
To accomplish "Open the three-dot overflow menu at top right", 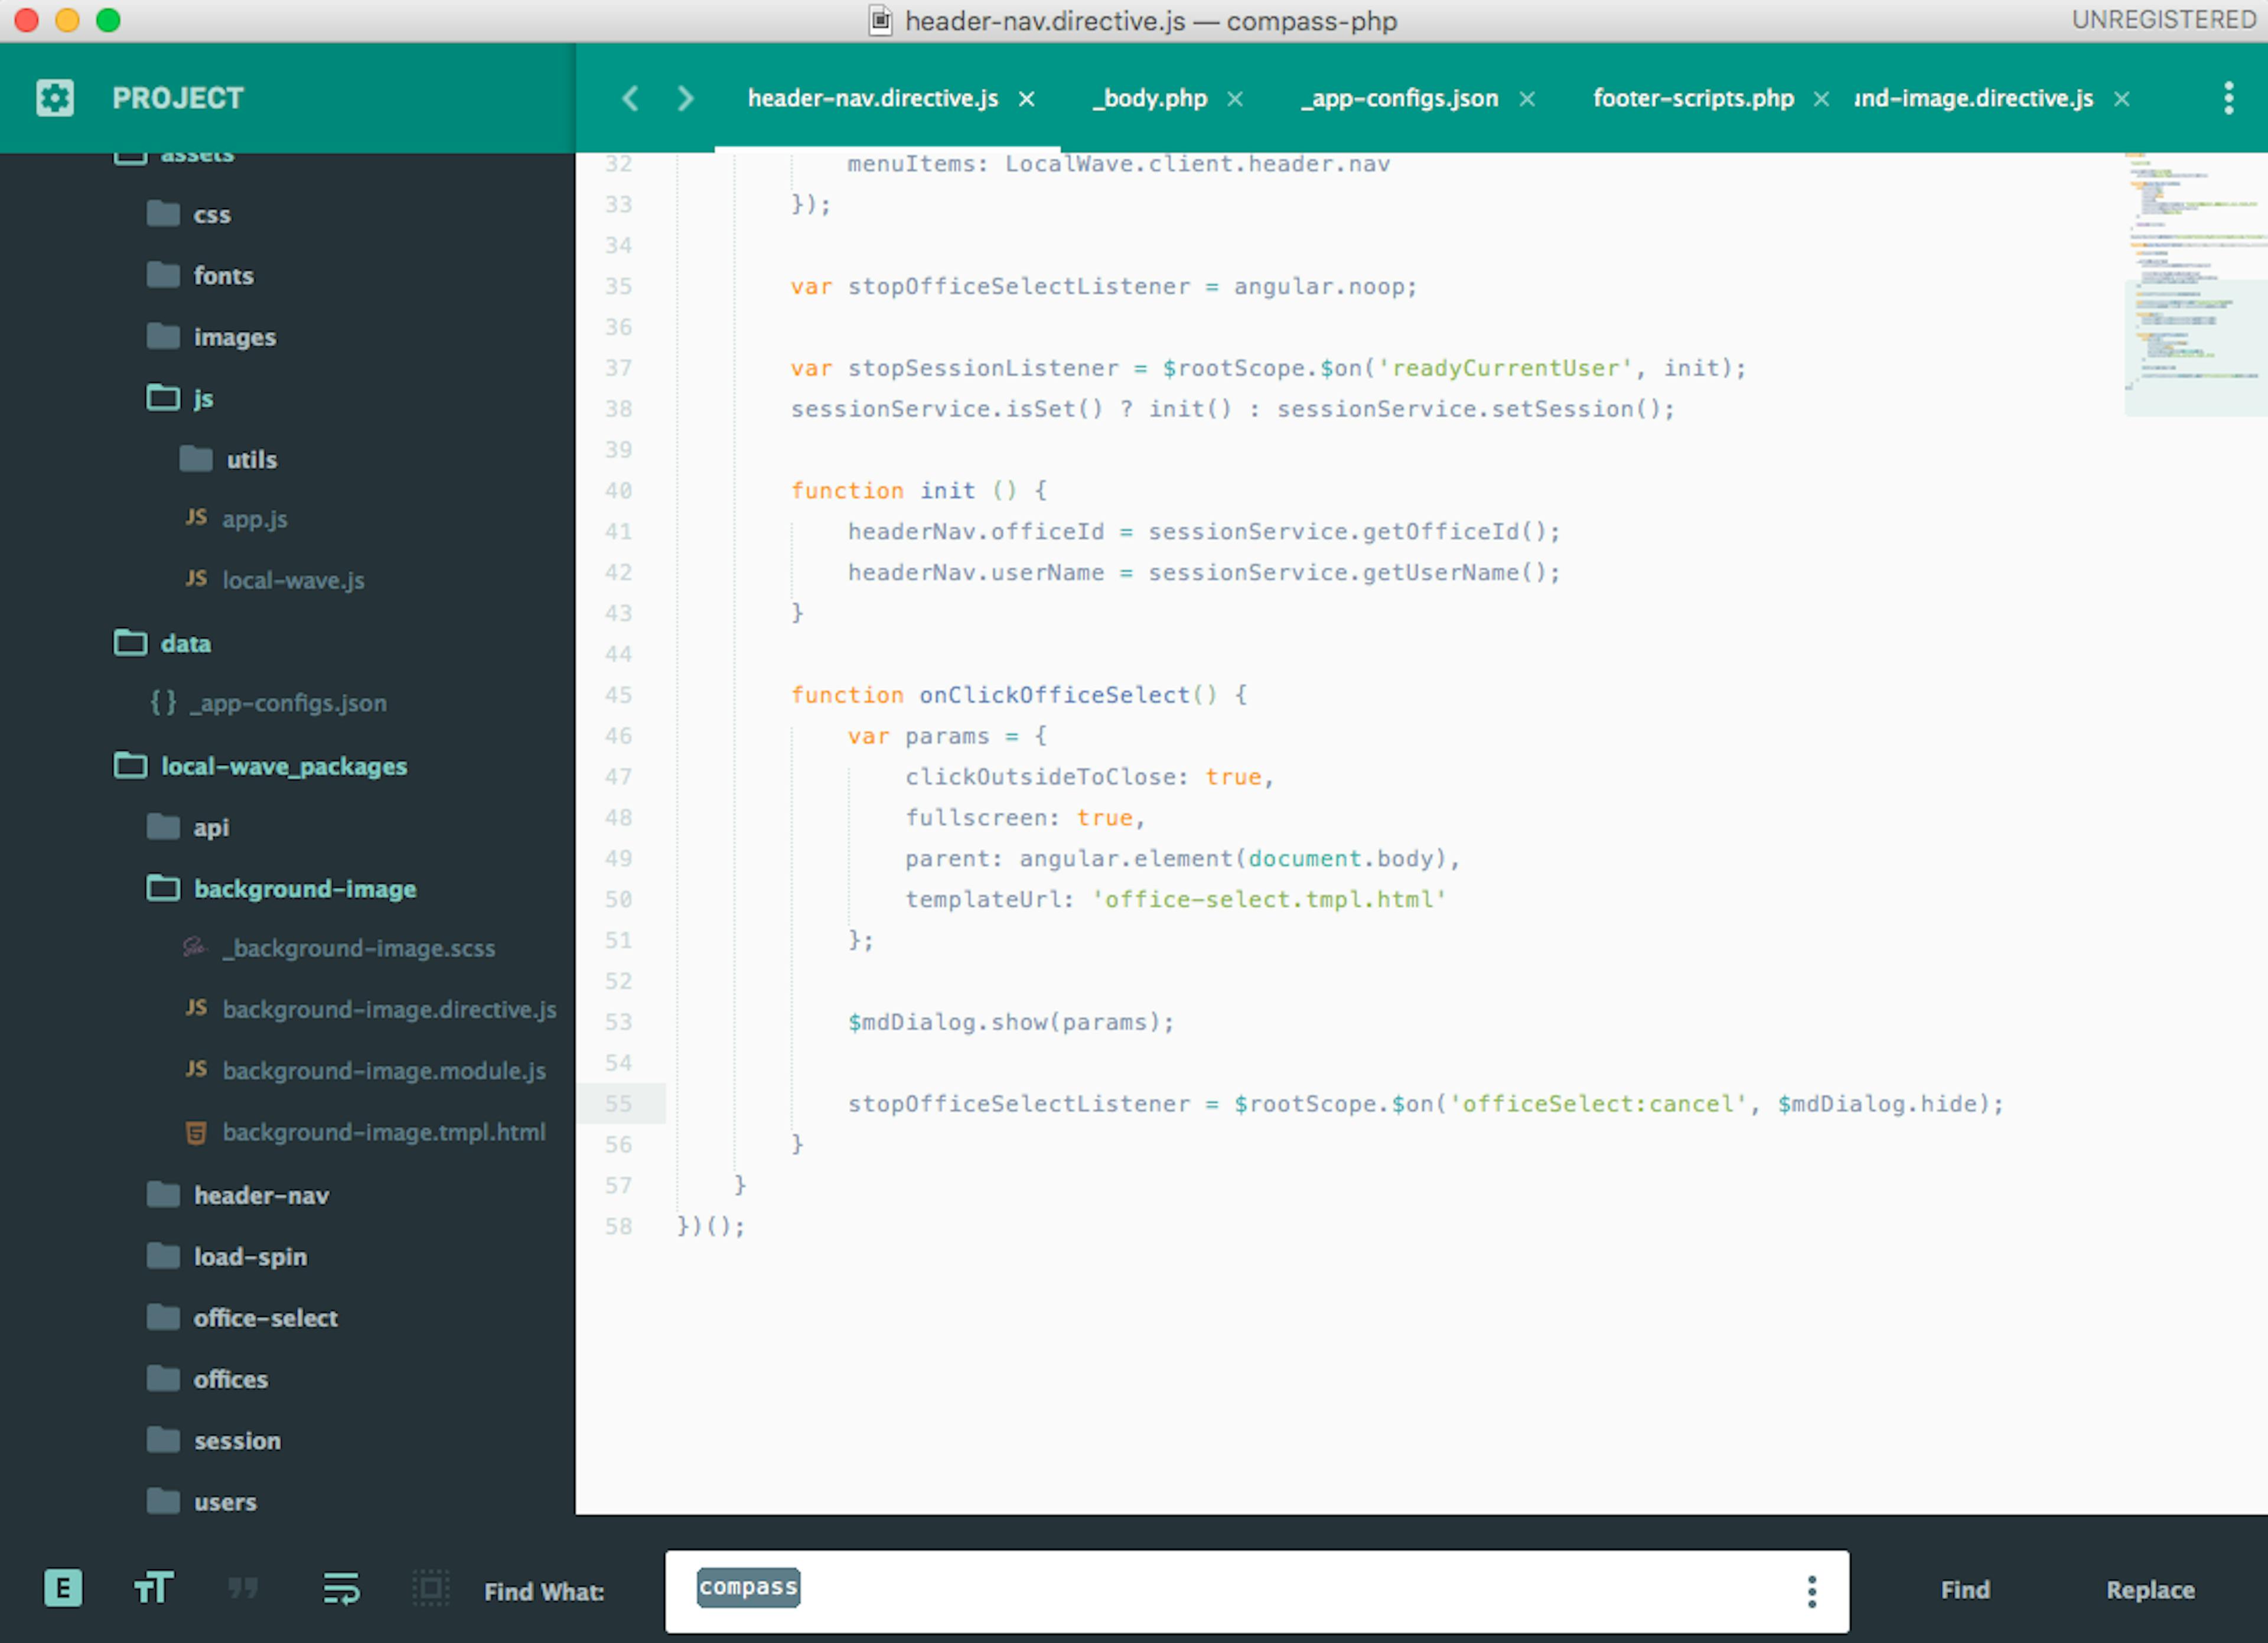I will point(2228,97).
